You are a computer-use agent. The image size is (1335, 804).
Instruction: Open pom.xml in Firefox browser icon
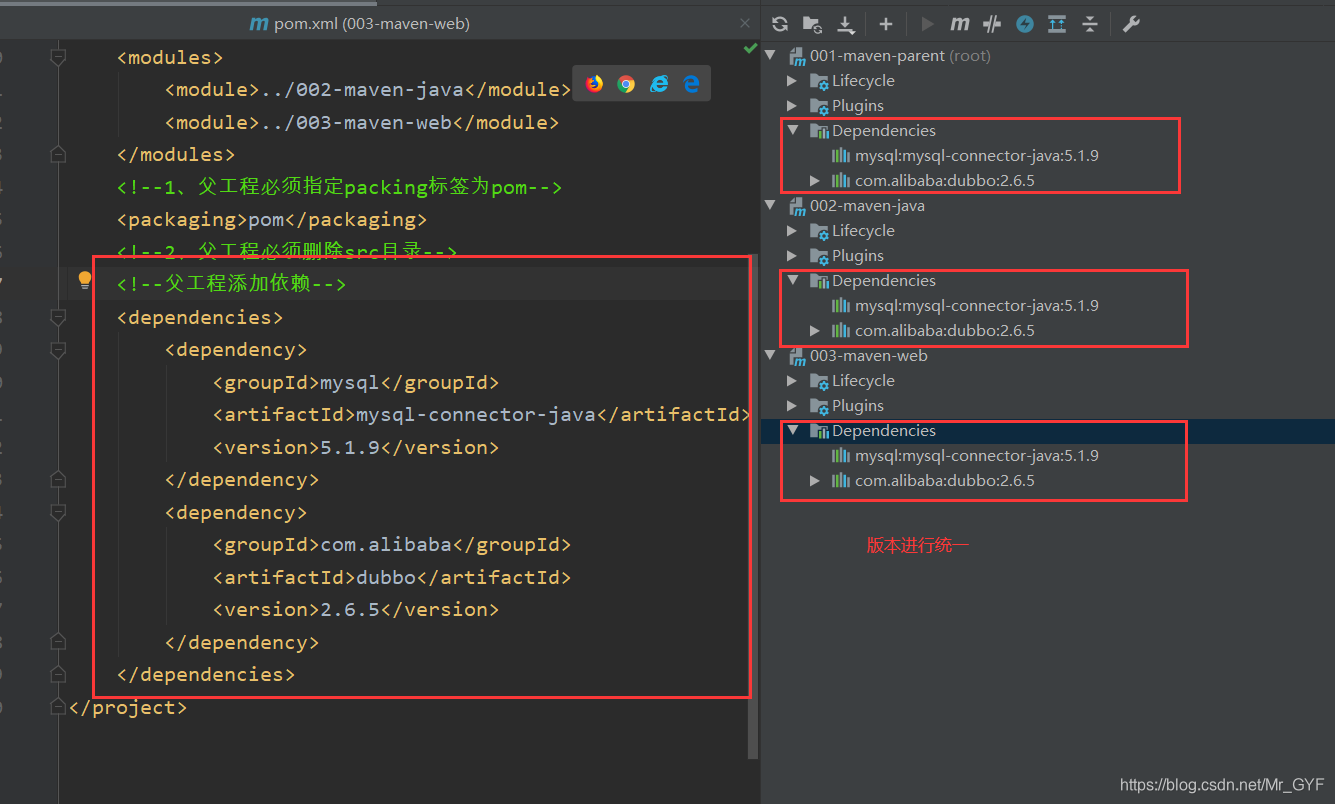(595, 84)
